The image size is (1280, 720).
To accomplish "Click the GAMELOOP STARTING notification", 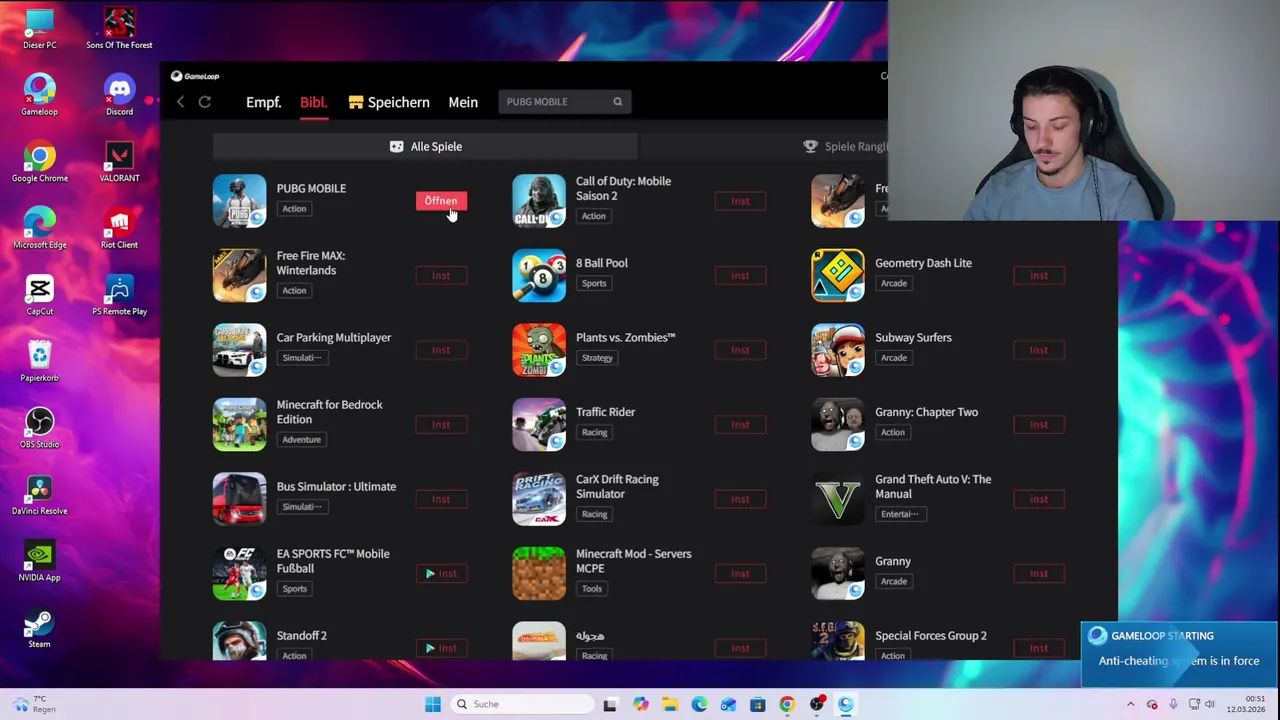I will [1179, 655].
